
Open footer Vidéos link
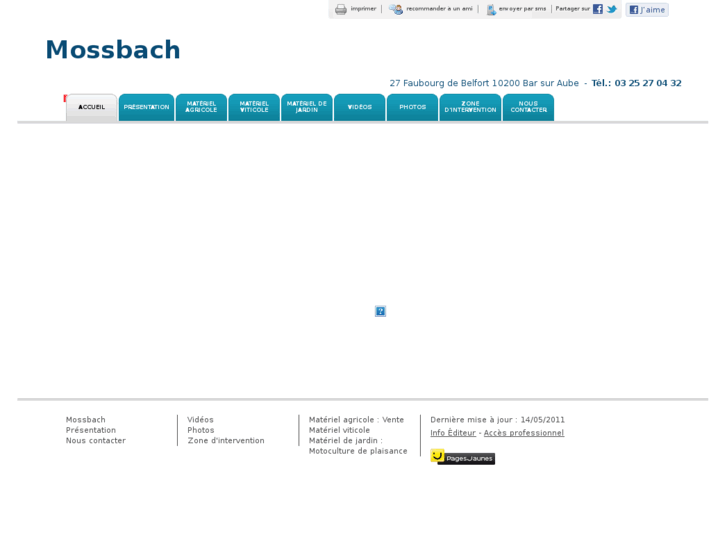pos(200,420)
